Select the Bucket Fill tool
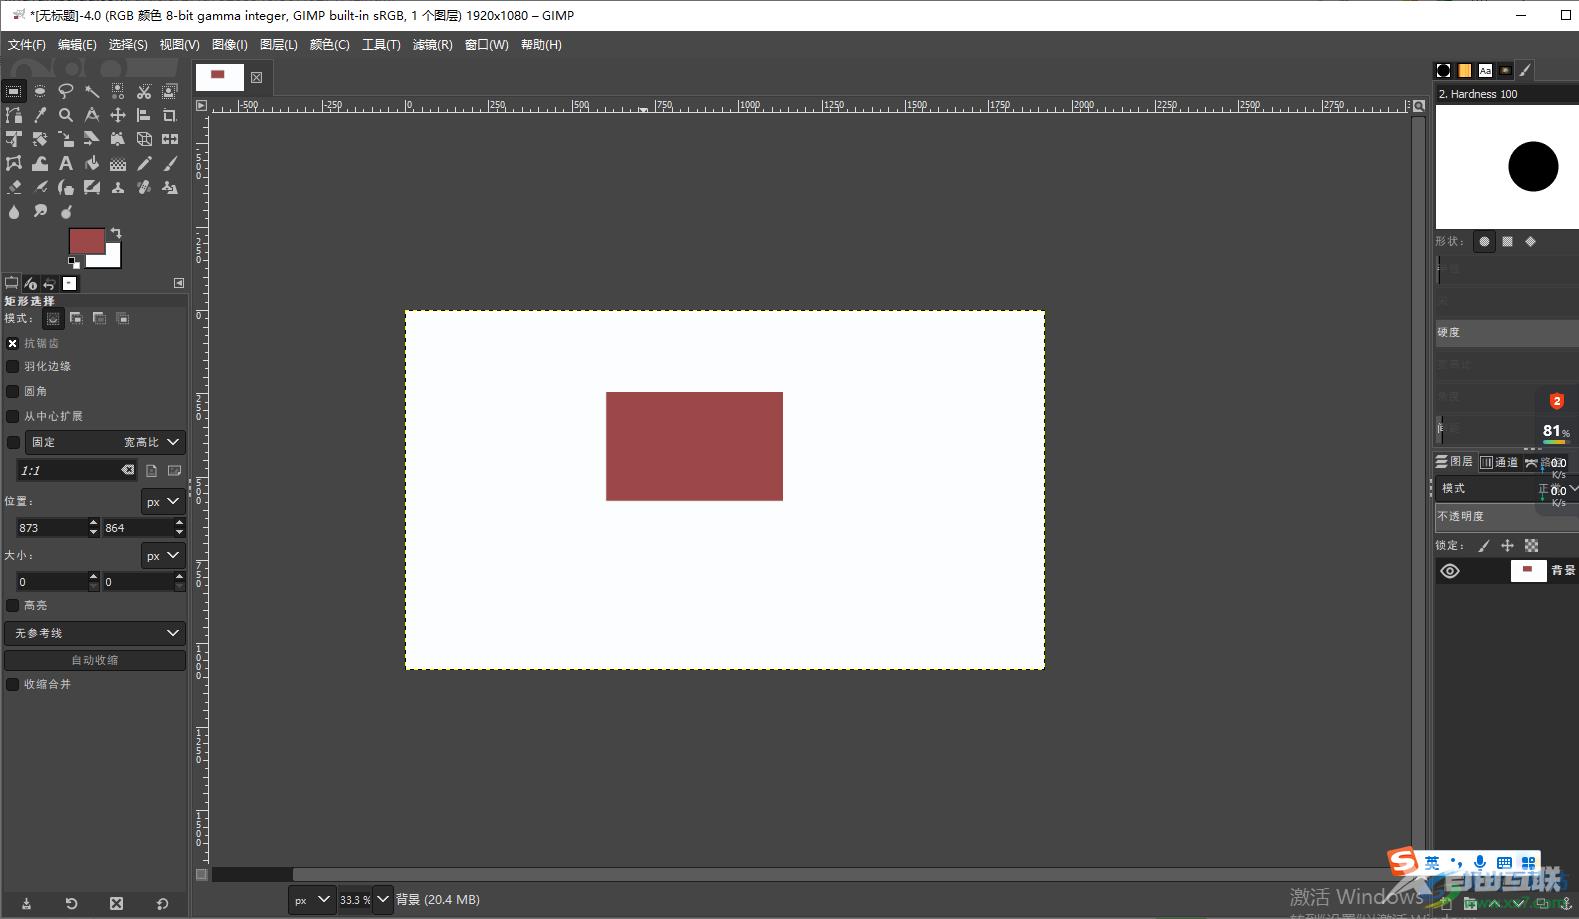Image resolution: width=1579 pixels, height=919 pixels. (92, 163)
